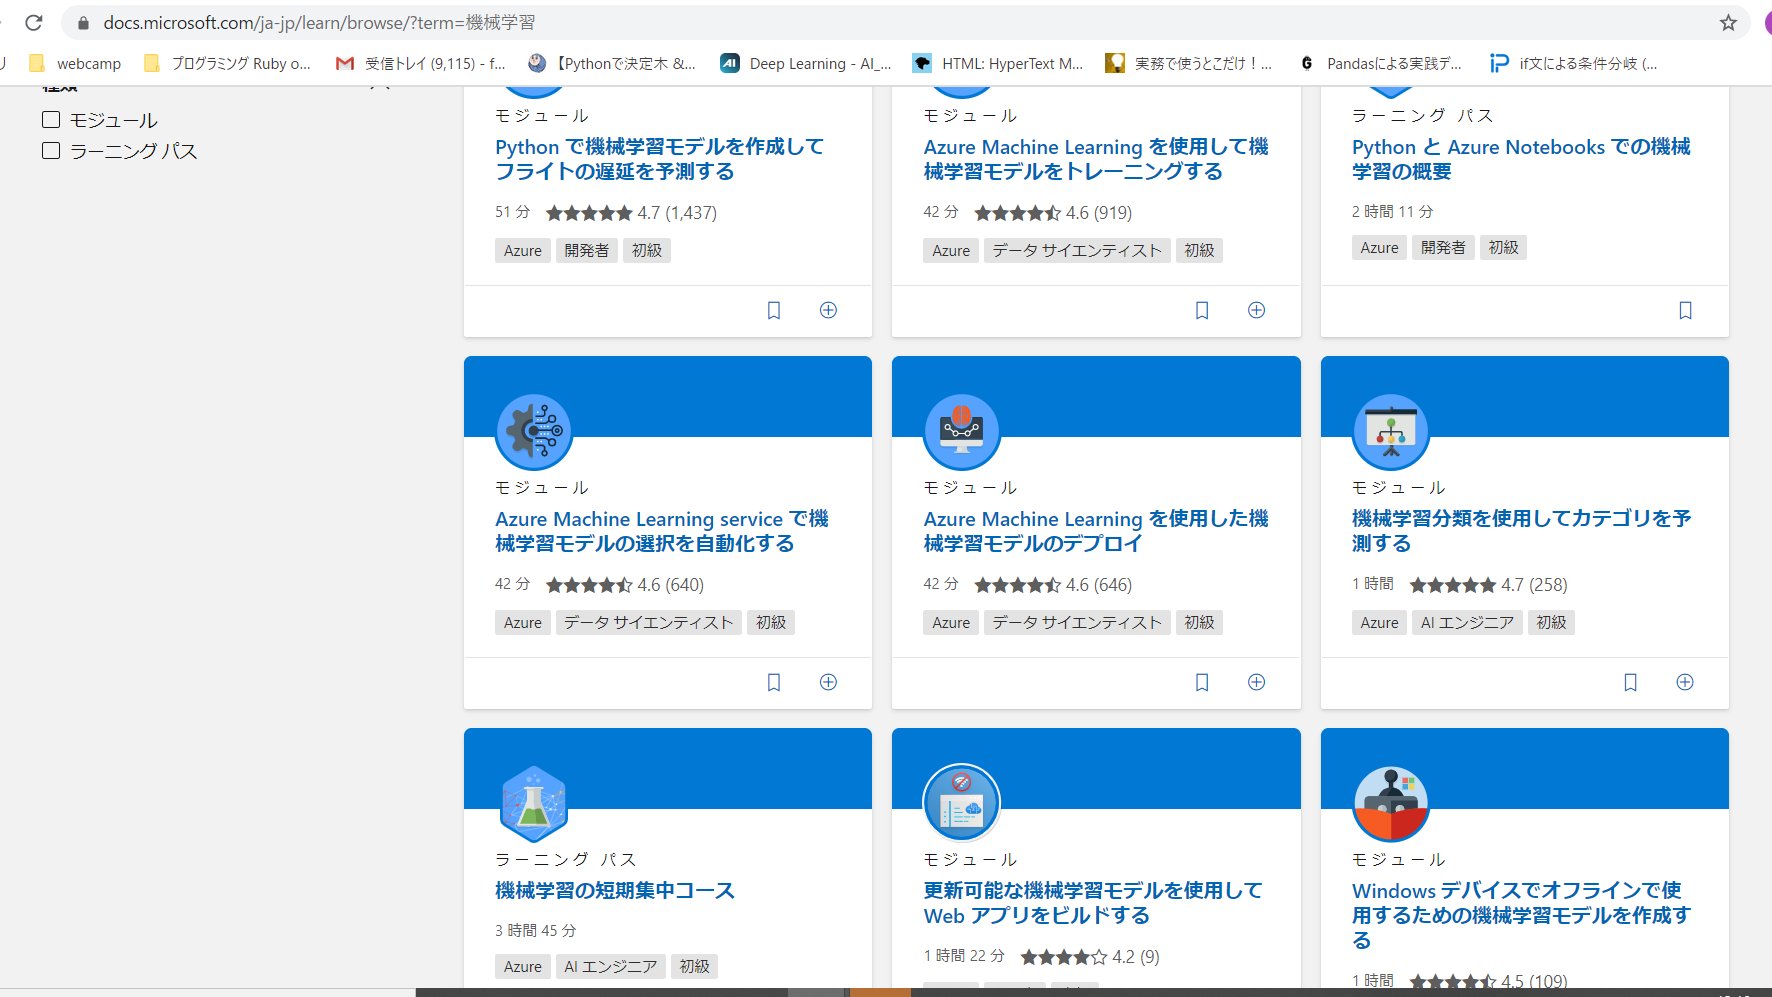This screenshot has height=997, width=1772.
Task: Click the presentation board icon on the category prediction card
Action: coord(1390,431)
